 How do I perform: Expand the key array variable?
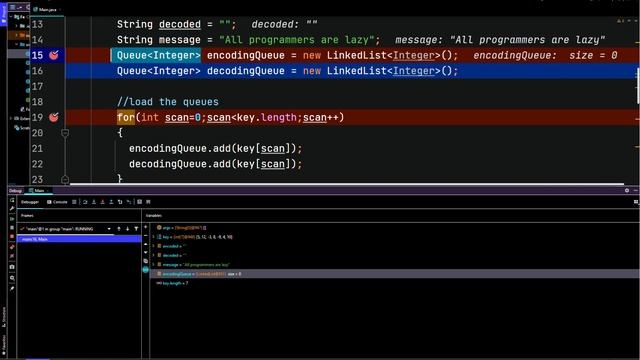154,237
